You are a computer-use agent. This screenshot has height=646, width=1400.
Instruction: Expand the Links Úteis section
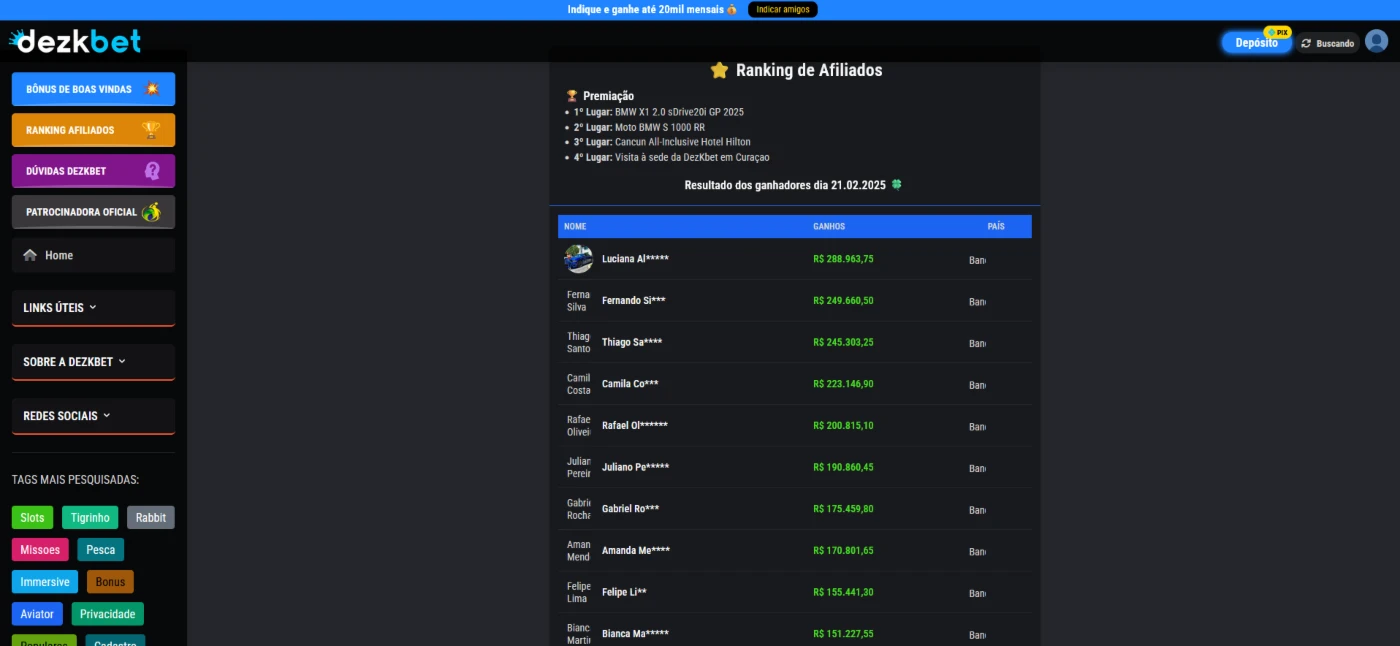pyautogui.click(x=93, y=308)
